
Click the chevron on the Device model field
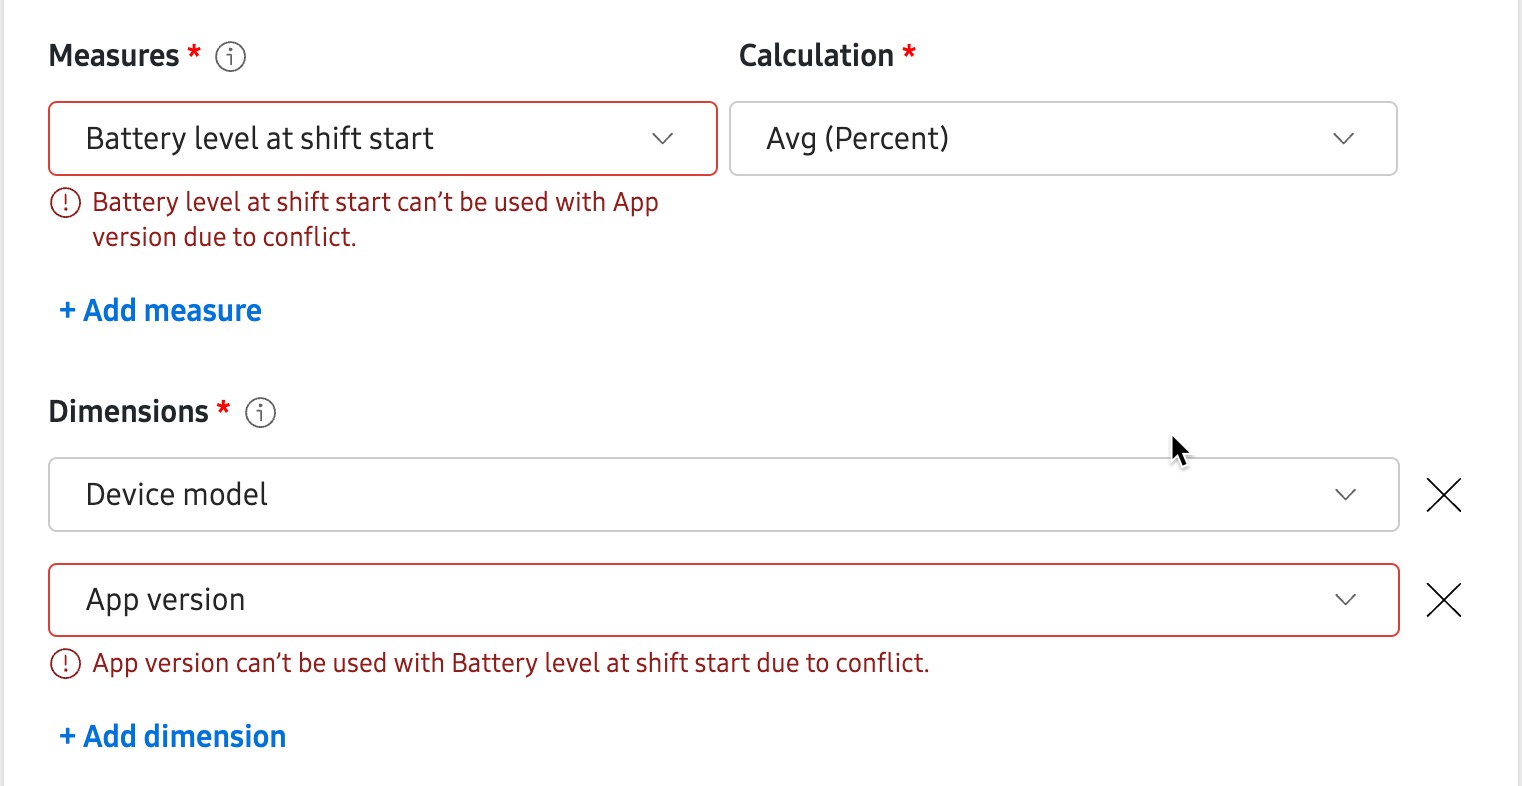coord(1344,494)
